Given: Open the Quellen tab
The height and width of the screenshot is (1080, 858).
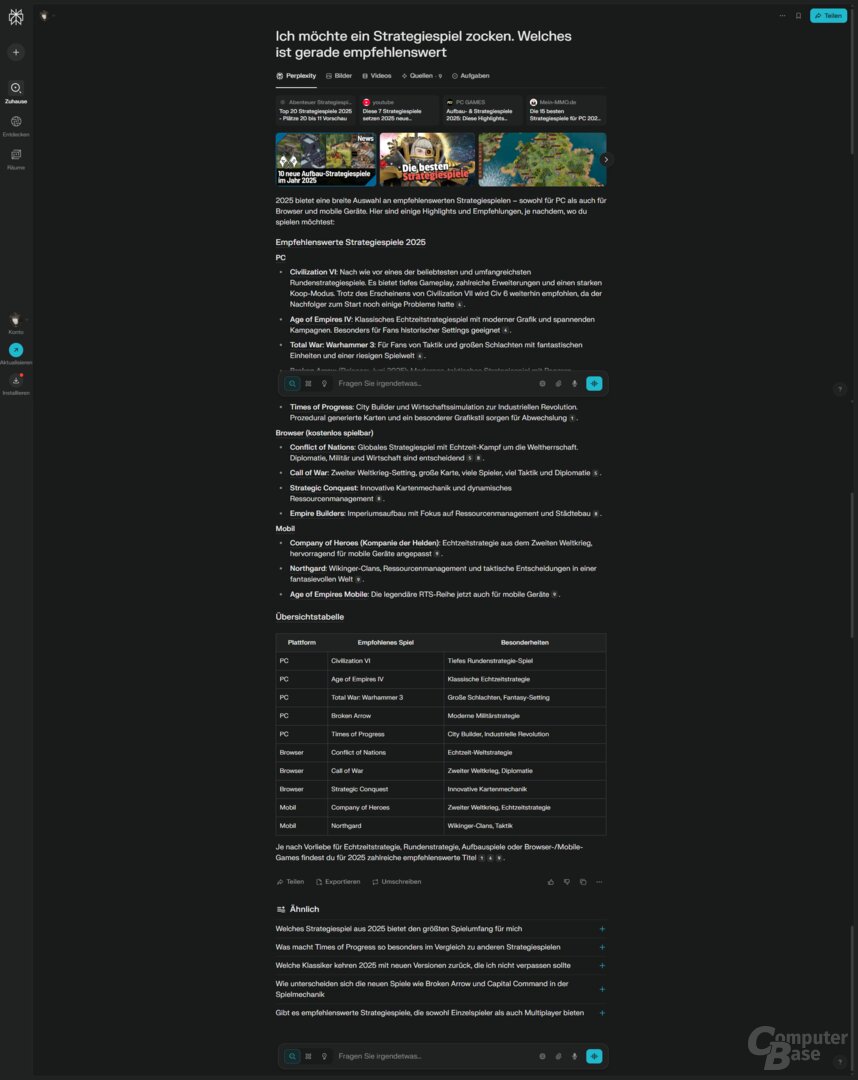Looking at the screenshot, I should click(421, 76).
